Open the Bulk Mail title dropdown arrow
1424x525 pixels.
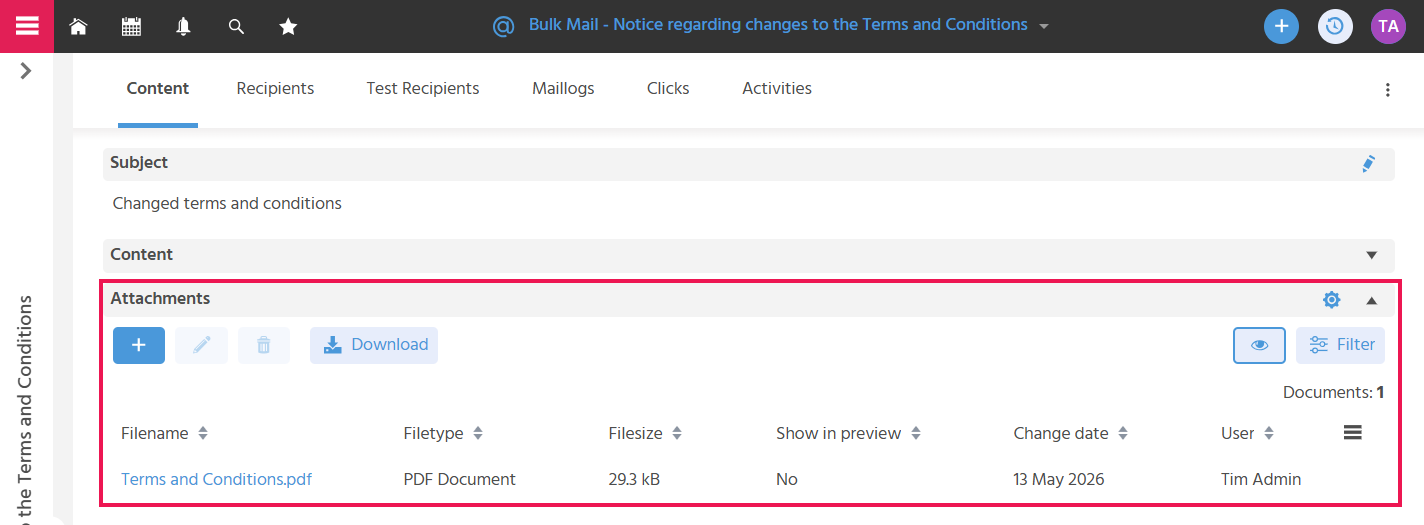1044,26
